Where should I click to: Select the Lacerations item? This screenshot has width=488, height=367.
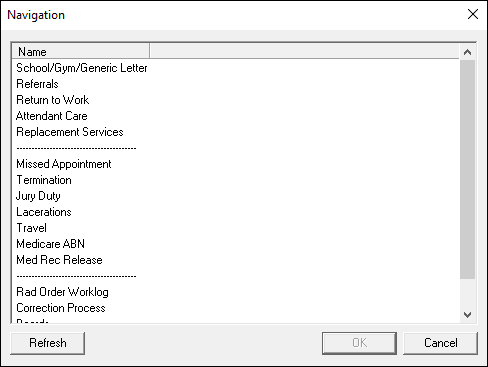click(x=44, y=212)
